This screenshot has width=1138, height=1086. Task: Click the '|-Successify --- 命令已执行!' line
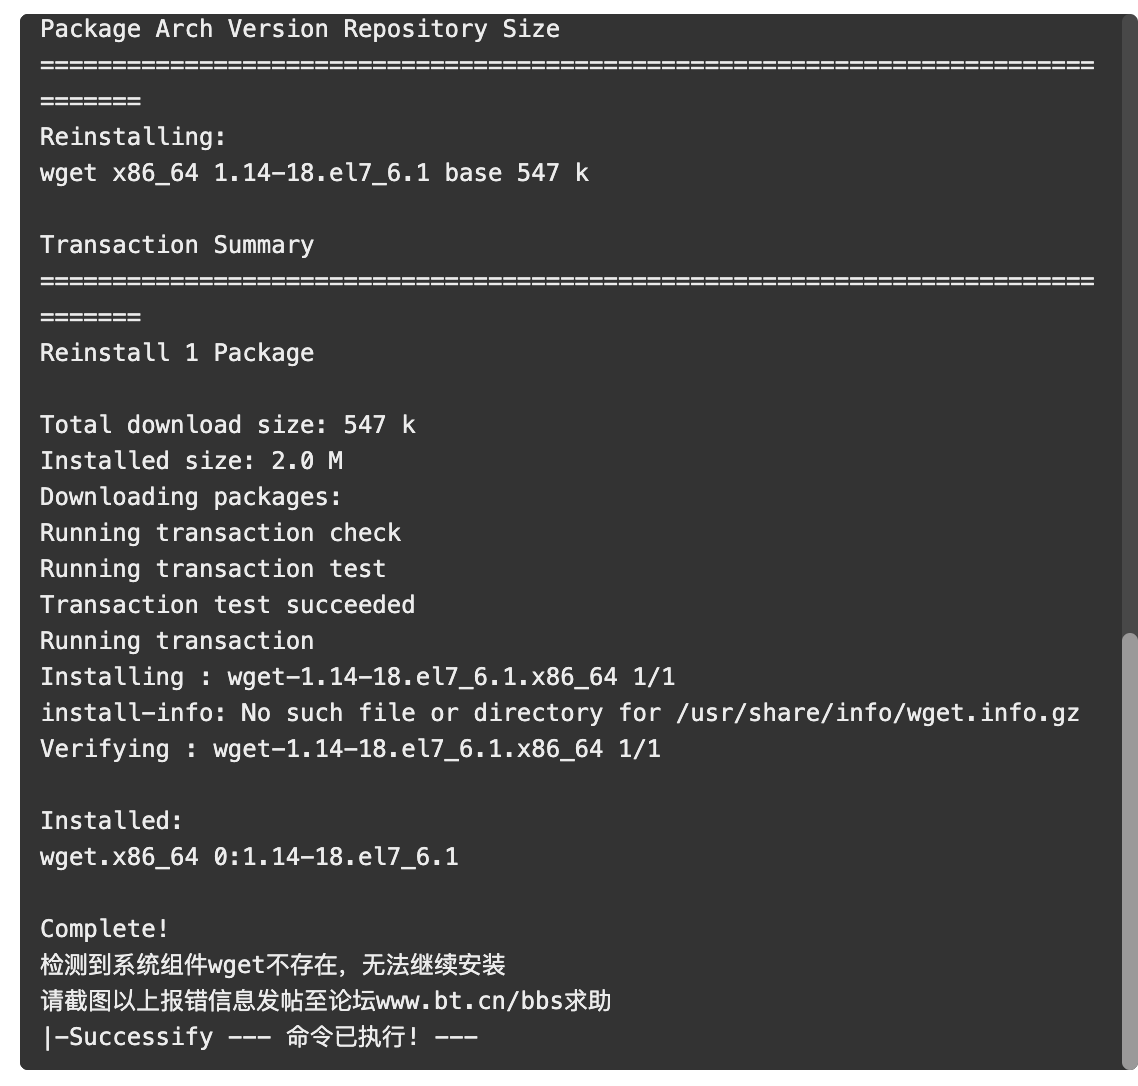pos(260,1037)
